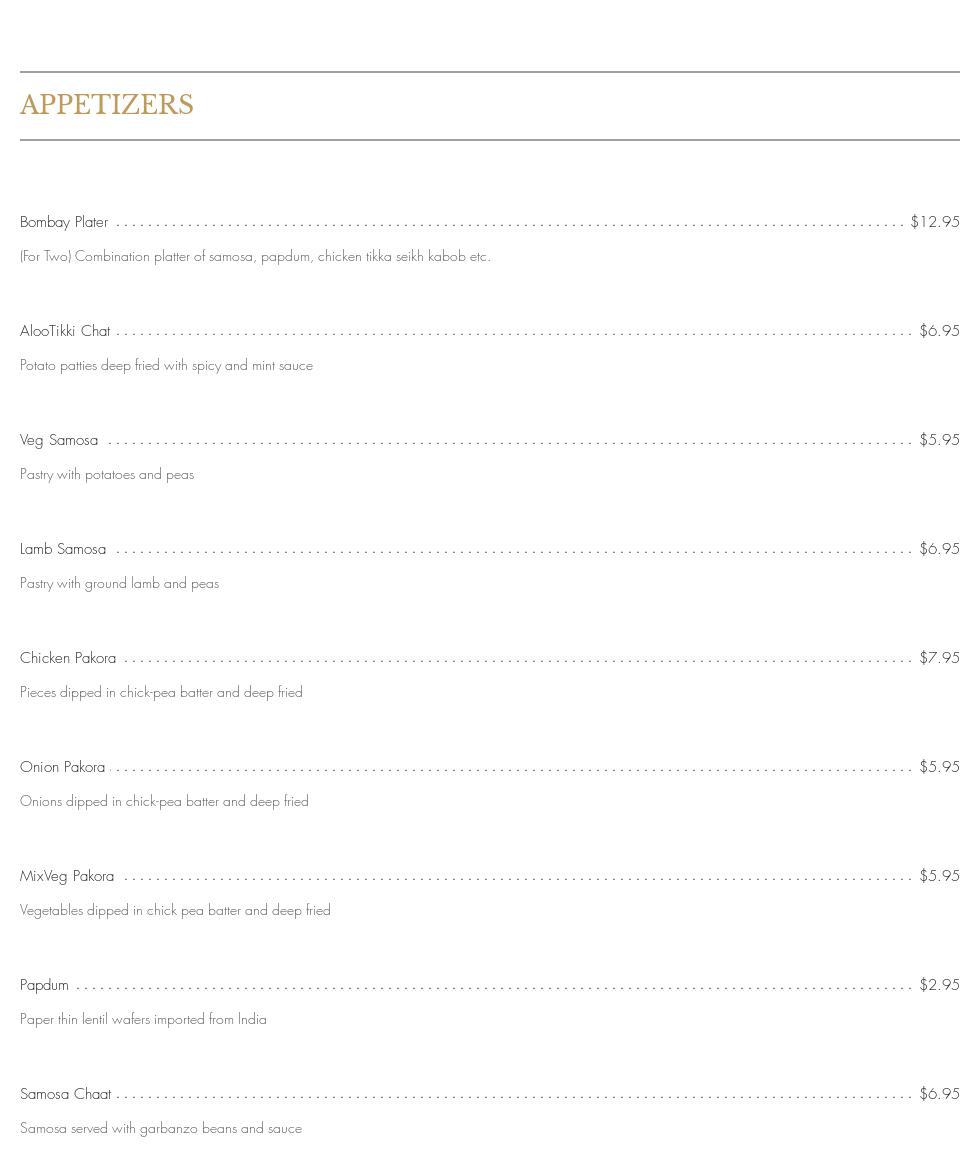Click the price beside Samosa Chaat
Screen dimensions: 978x1153
(939, 1094)
